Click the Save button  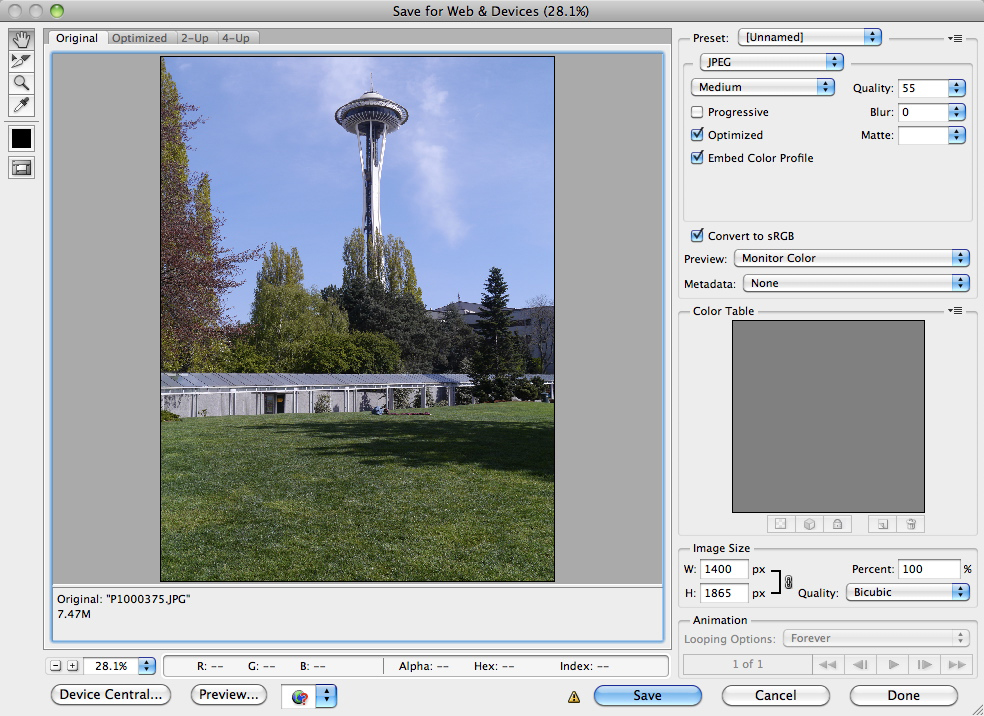pos(647,695)
